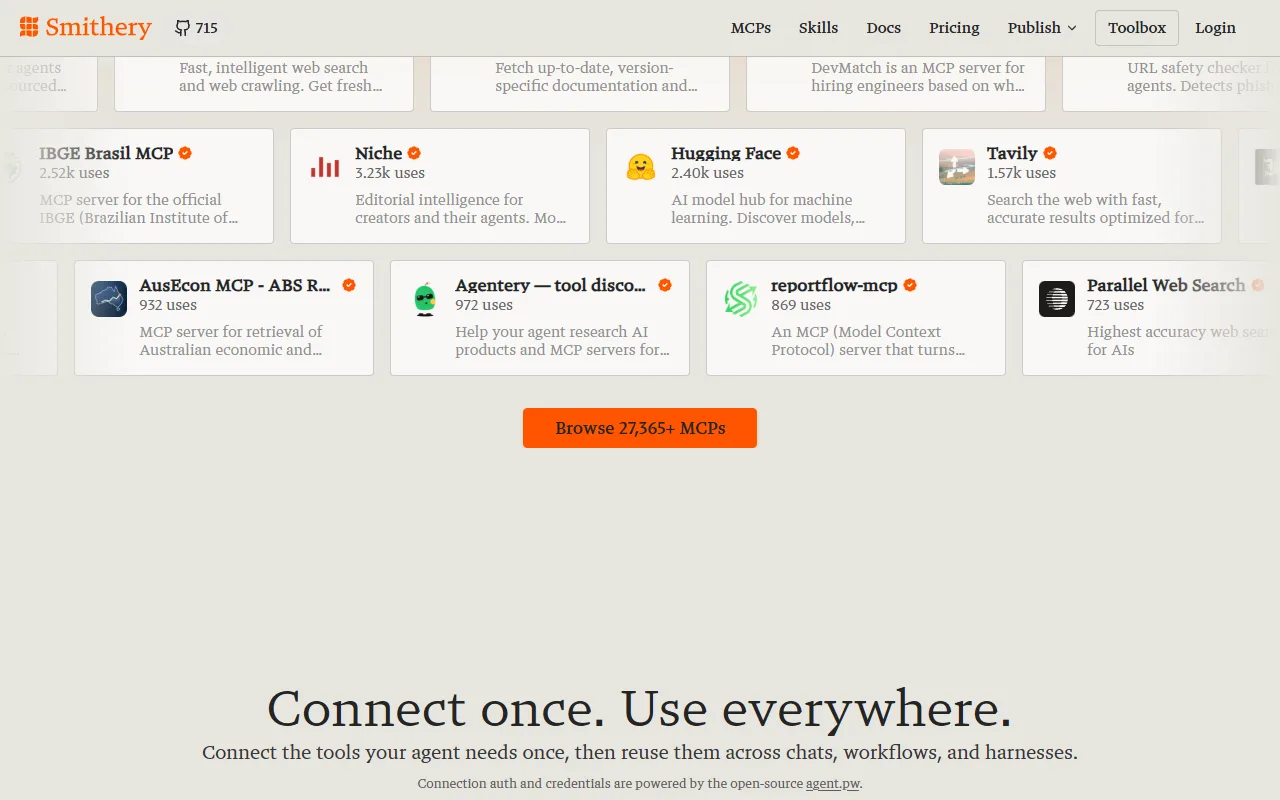Click the verified badge beside Tavily
The image size is (1280, 800).
tap(1050, 153)
